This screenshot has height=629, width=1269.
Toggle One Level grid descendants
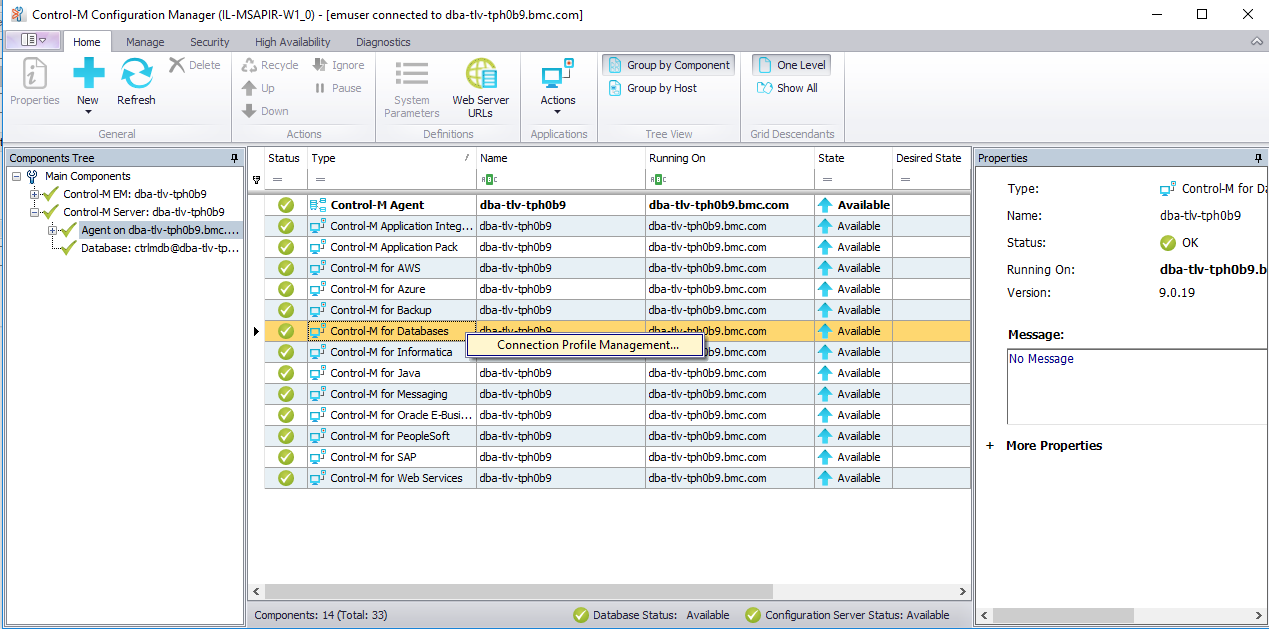click(x=791, y=65)
